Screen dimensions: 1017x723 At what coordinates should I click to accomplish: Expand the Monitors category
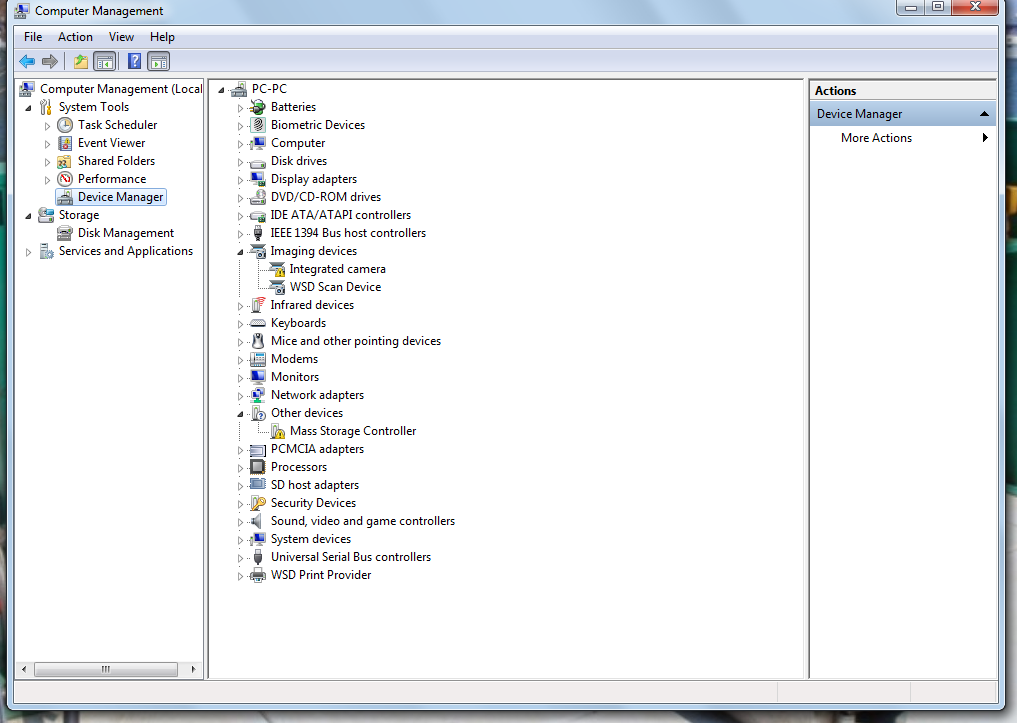coord(240,378)
